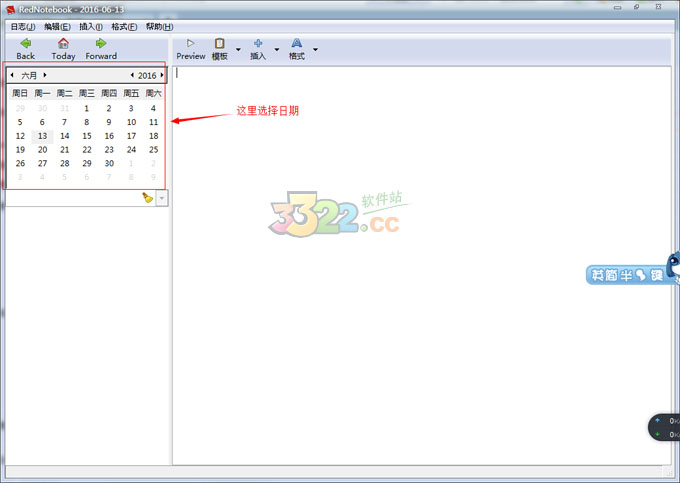680x483 pixels.
Task: Select June 2 in the calendar
Action: pyautogui.click(x=109, y=108)
